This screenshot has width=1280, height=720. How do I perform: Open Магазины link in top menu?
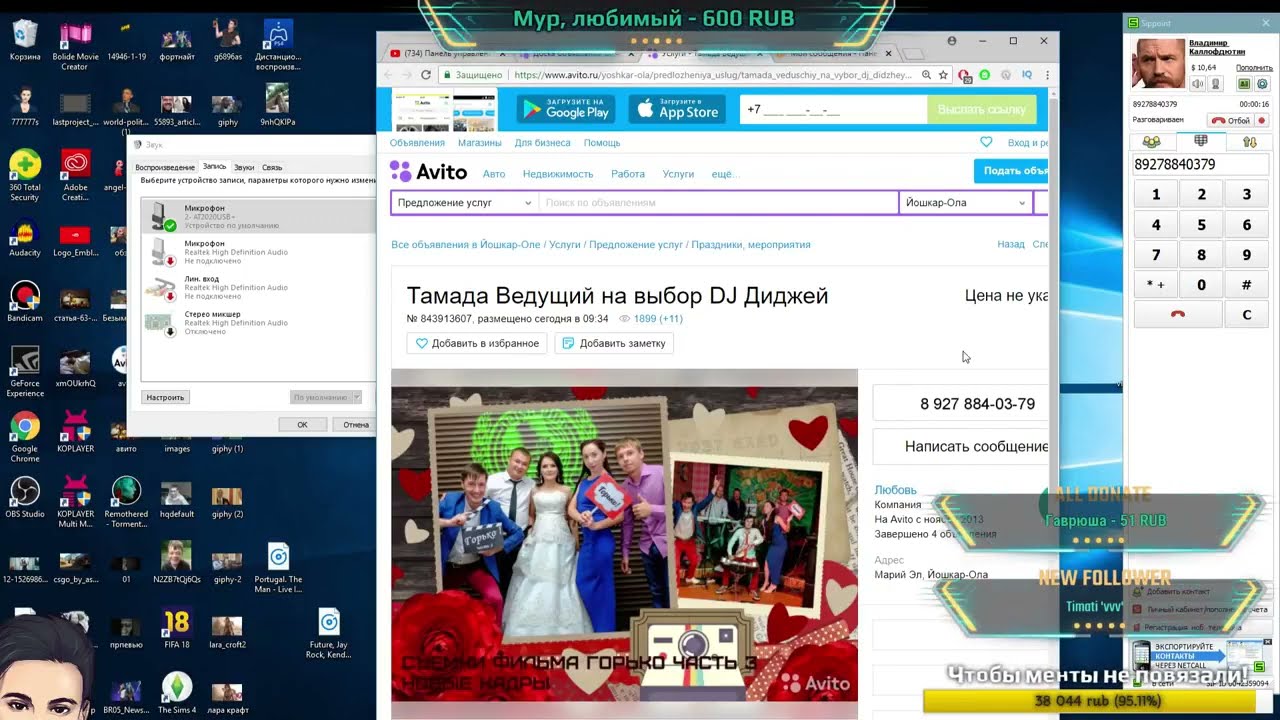click(480, 143)
